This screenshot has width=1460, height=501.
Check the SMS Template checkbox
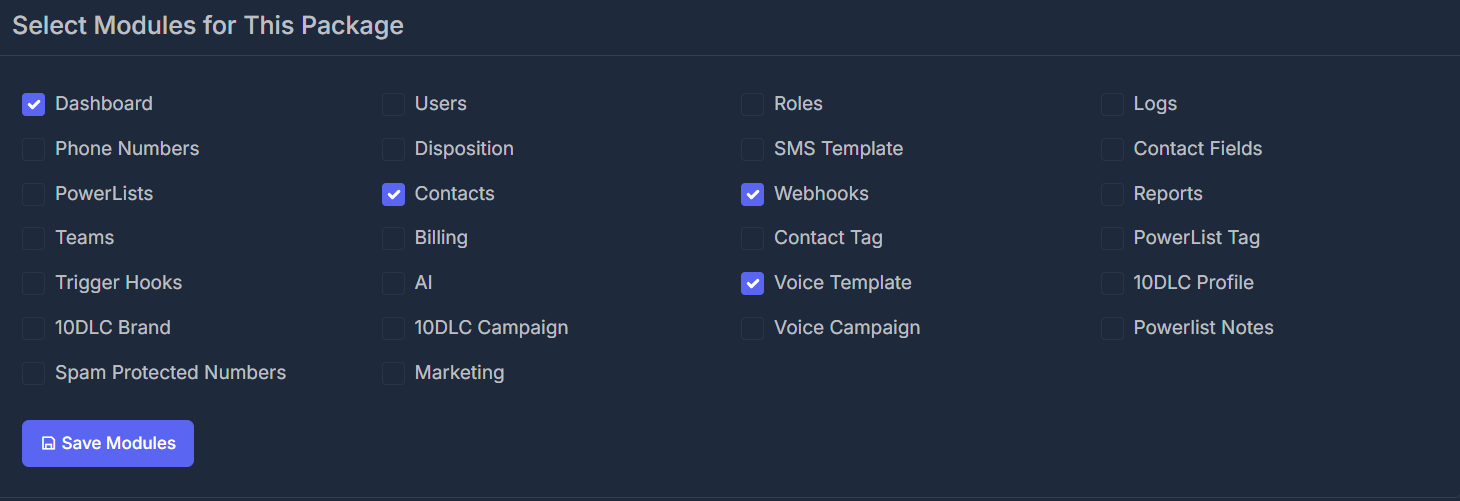pos(752,149)
